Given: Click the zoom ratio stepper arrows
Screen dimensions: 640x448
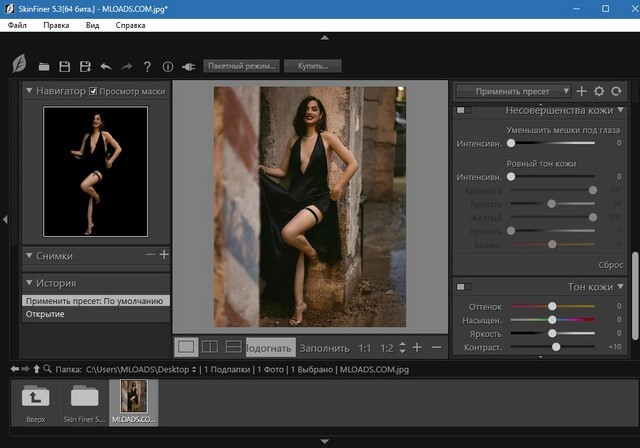Looking at the screenshot, I should [402, 347].
